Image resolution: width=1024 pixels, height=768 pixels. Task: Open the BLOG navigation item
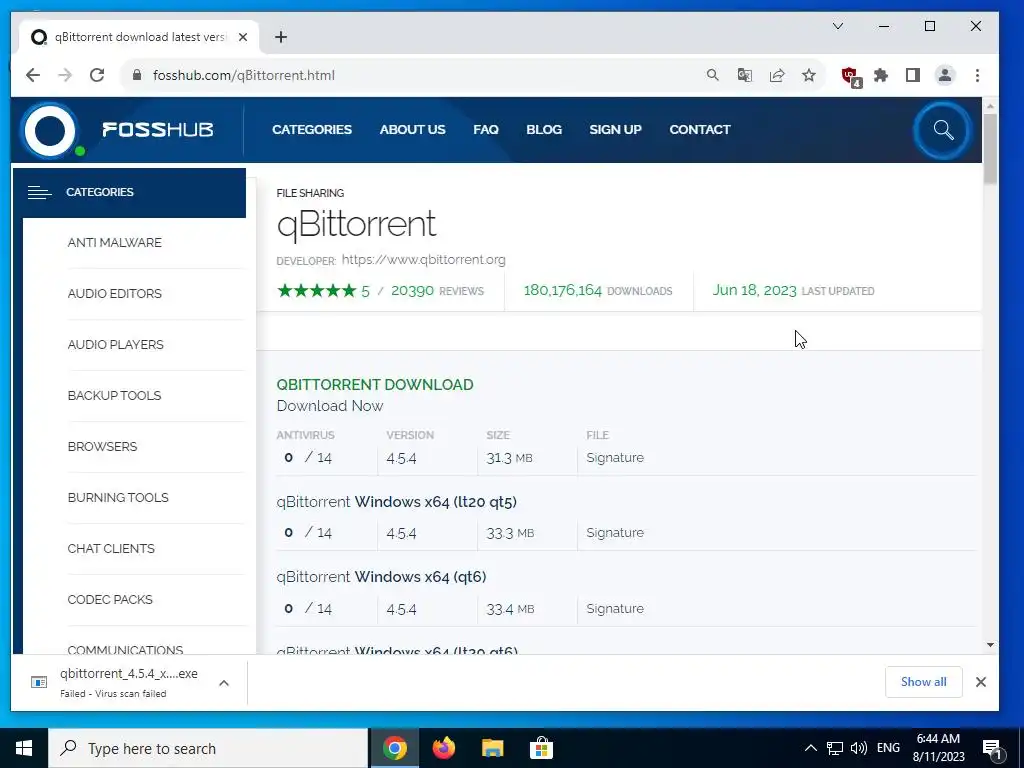click(x=544, y=129)
